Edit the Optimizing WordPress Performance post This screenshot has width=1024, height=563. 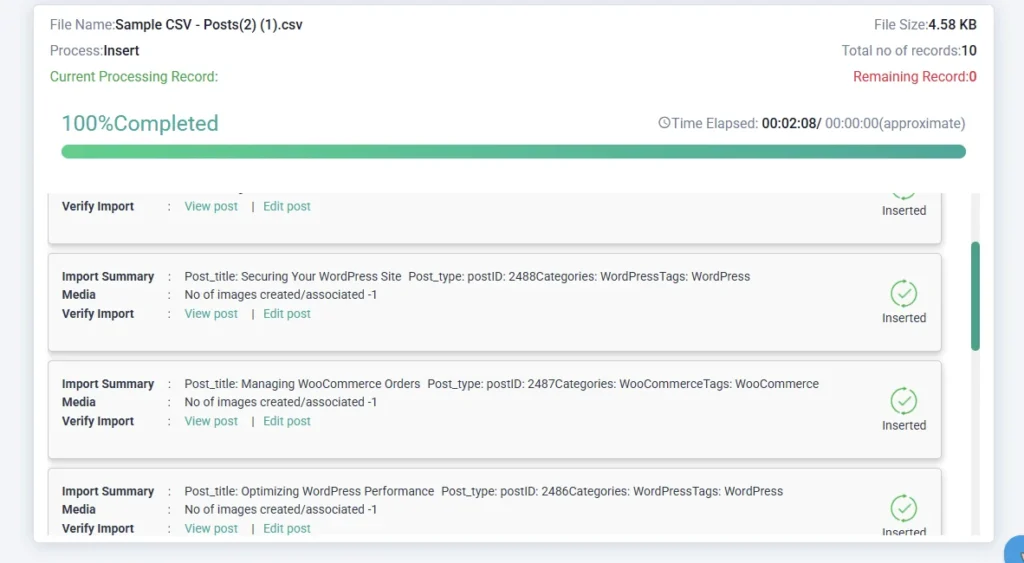tap(287, 529)
